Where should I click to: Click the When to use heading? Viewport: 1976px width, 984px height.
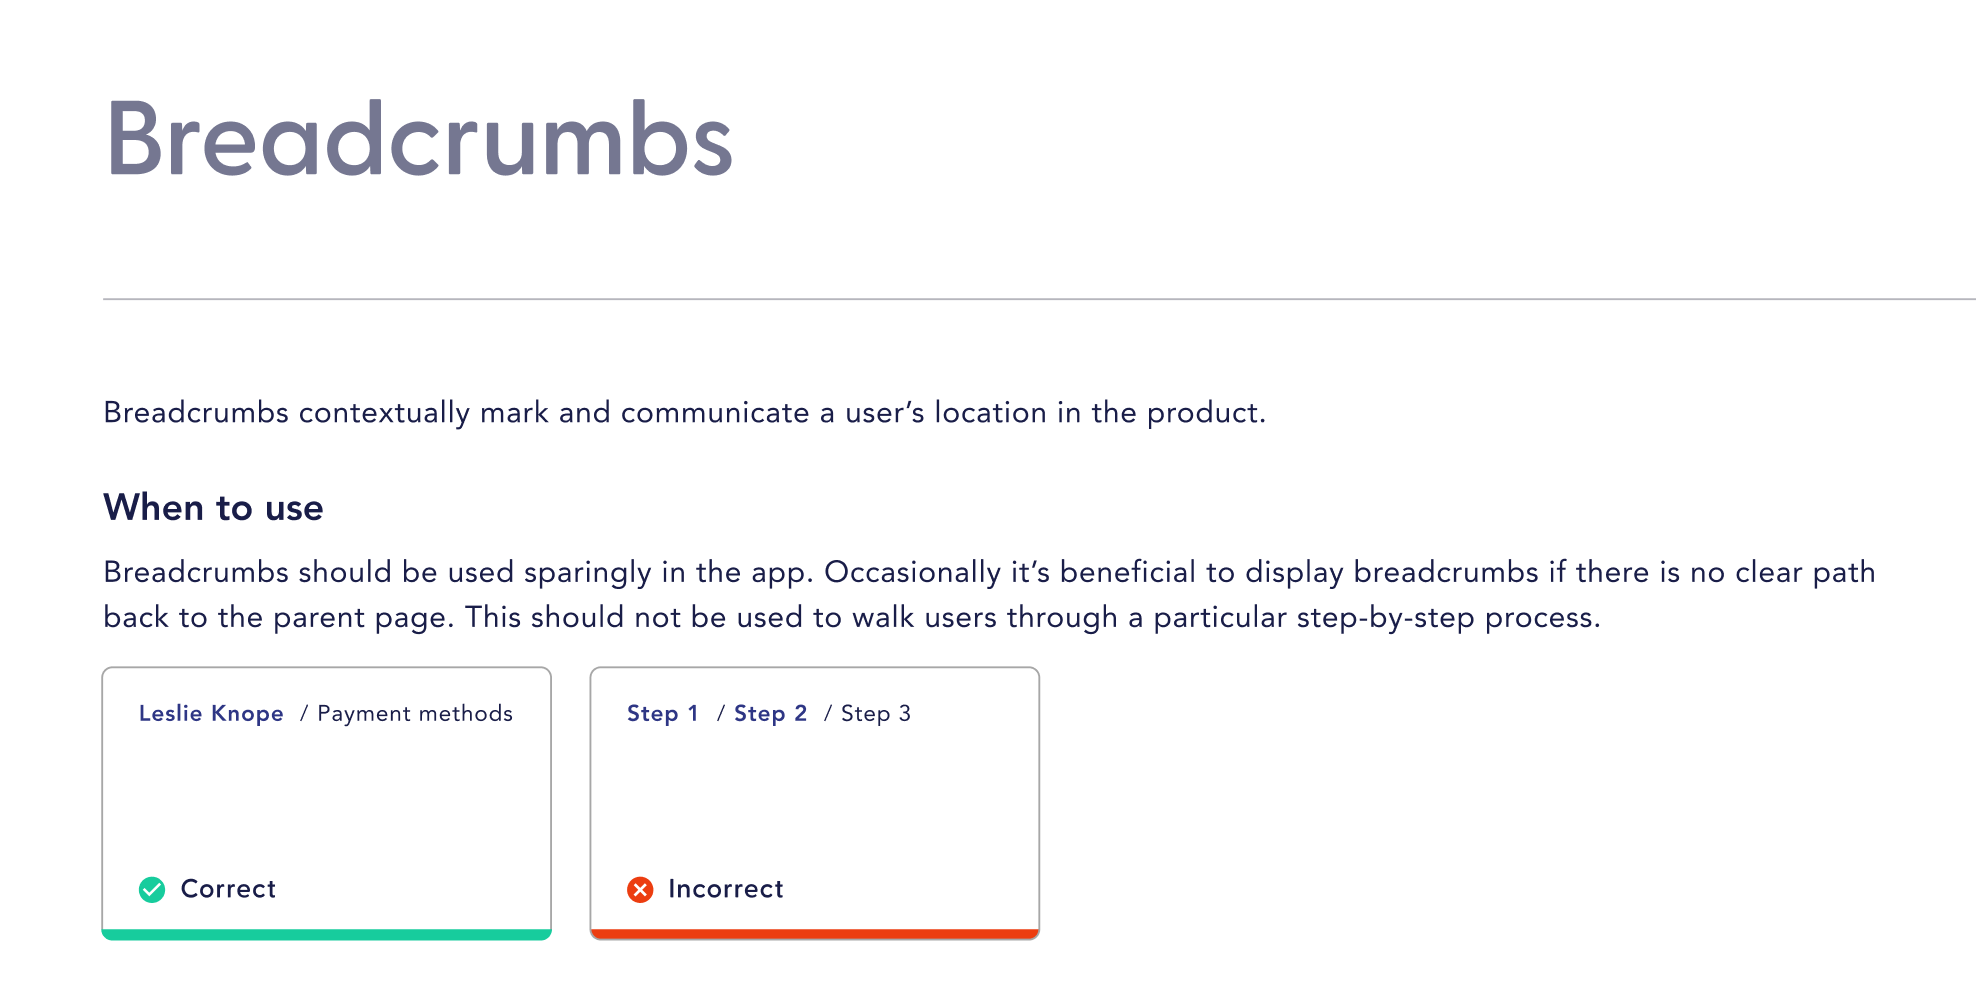pyautogui.click(x=213, y=507)
